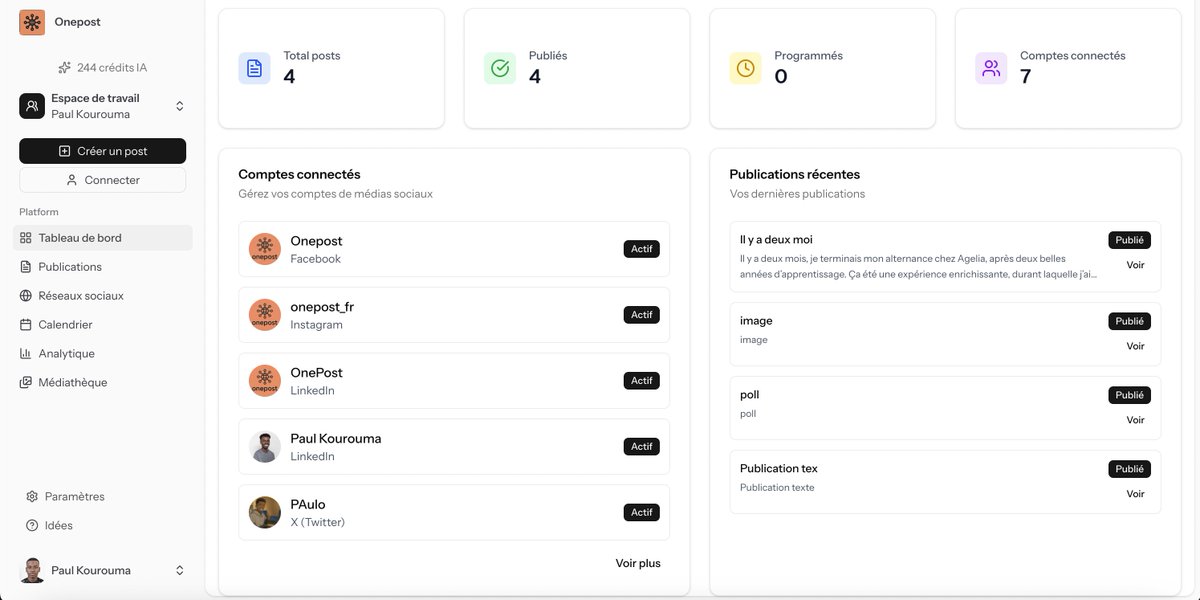Navigate to Calendrier
Viewport: 1200px width, 600px height.
pyautogui.click(x=102, y=325)
